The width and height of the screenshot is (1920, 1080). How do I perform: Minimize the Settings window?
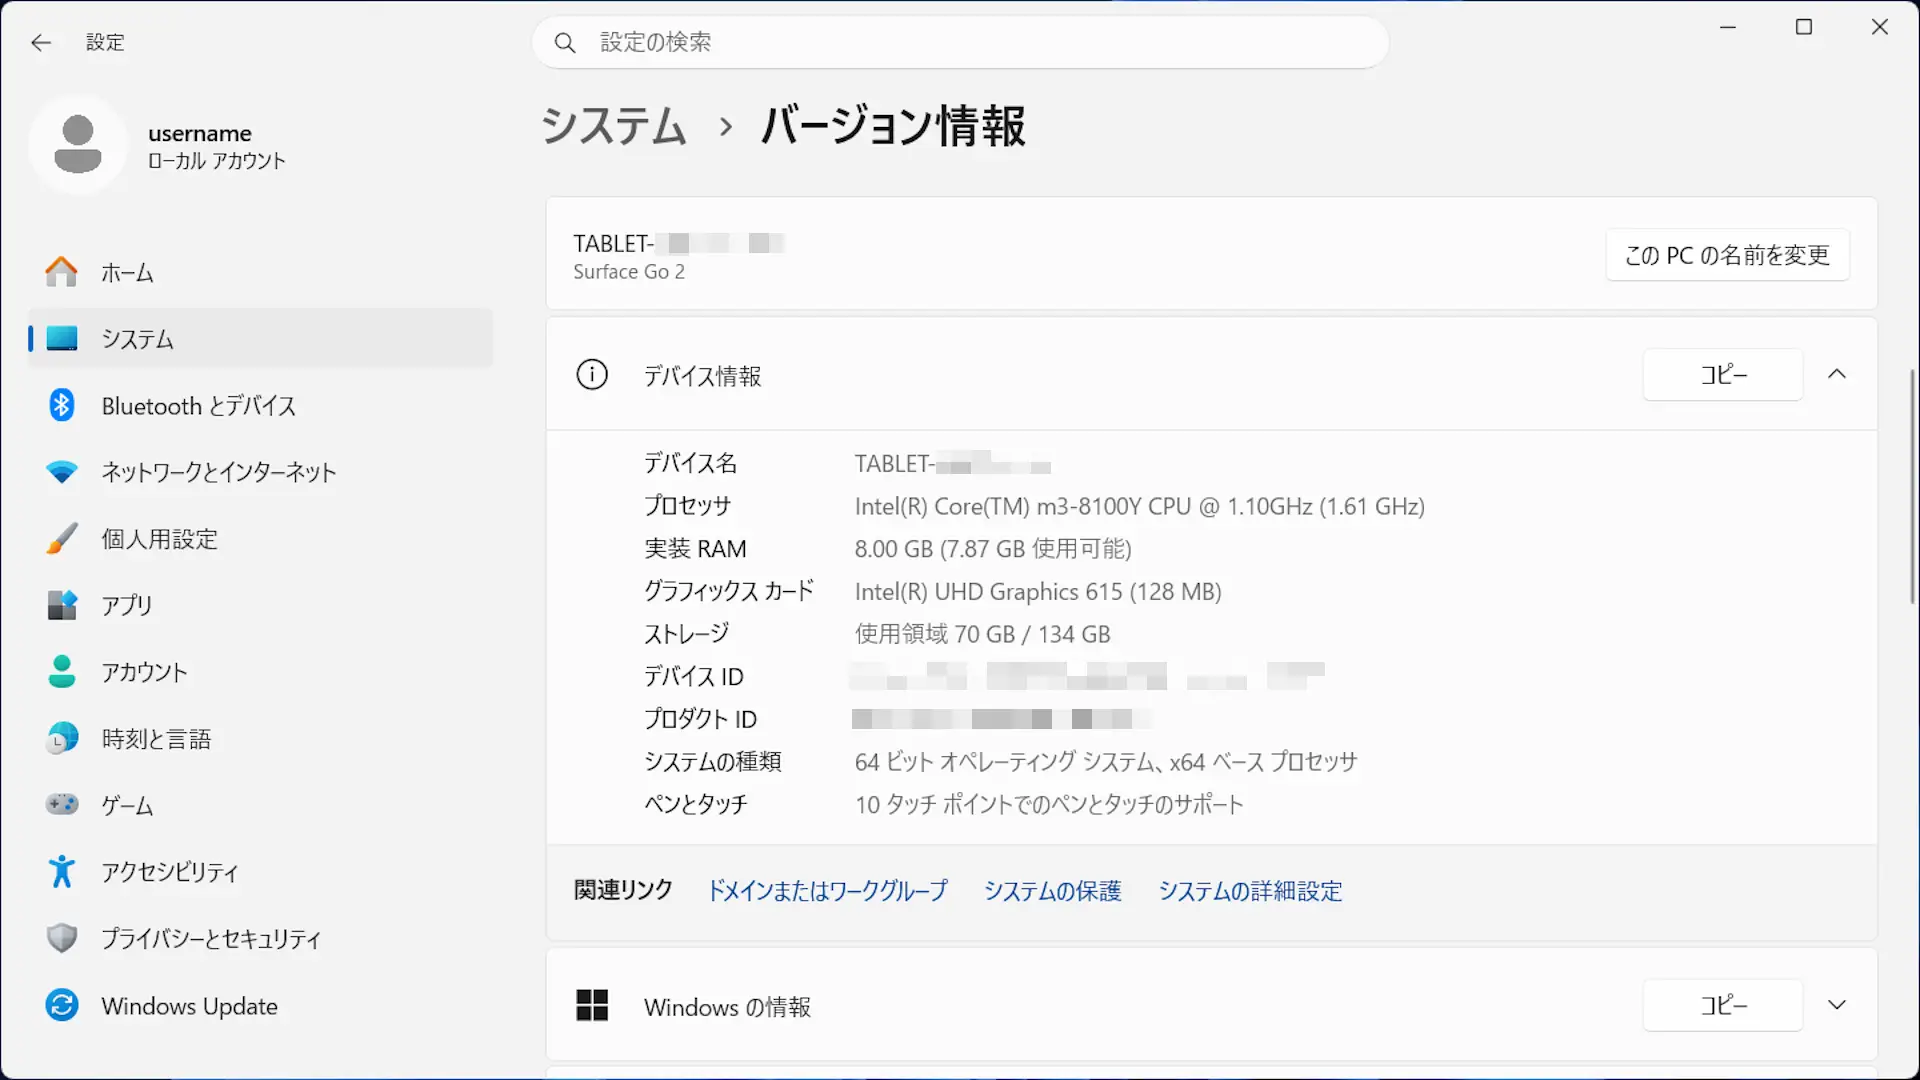point(1728,27)
